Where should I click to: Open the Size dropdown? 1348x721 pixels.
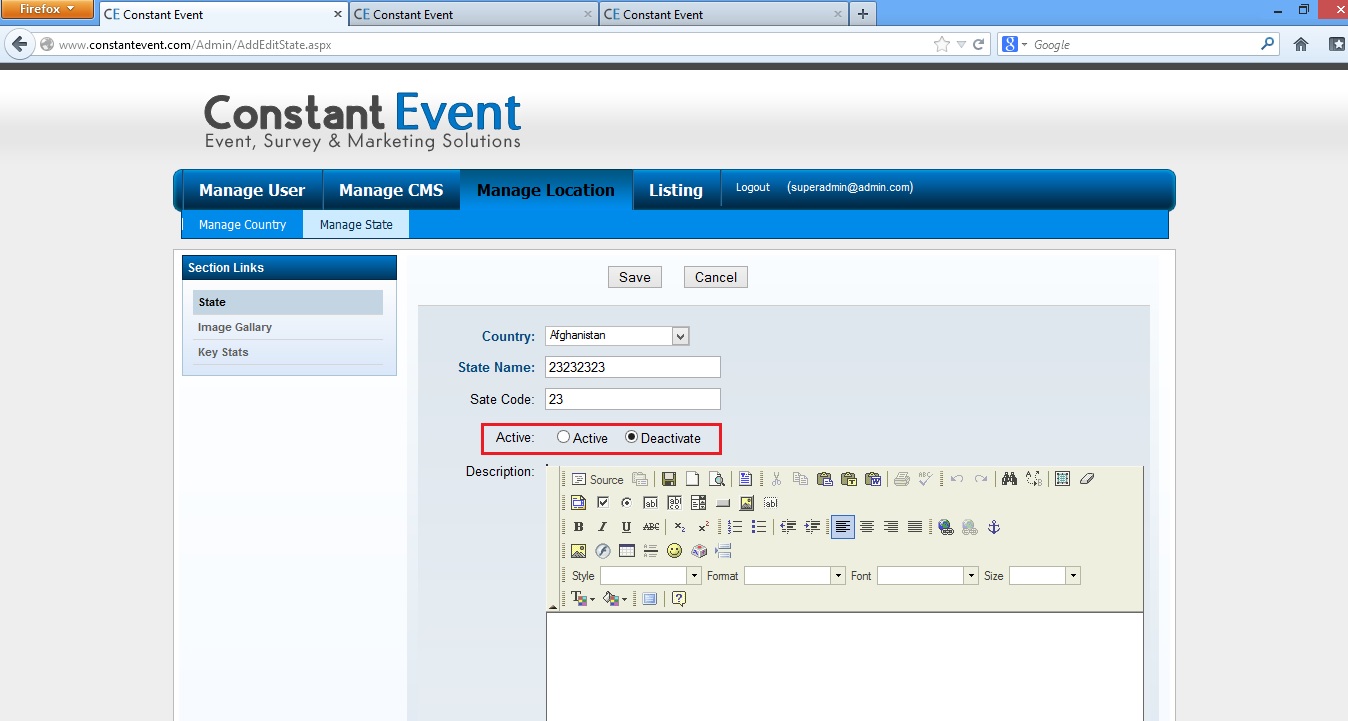[1044, 576]
